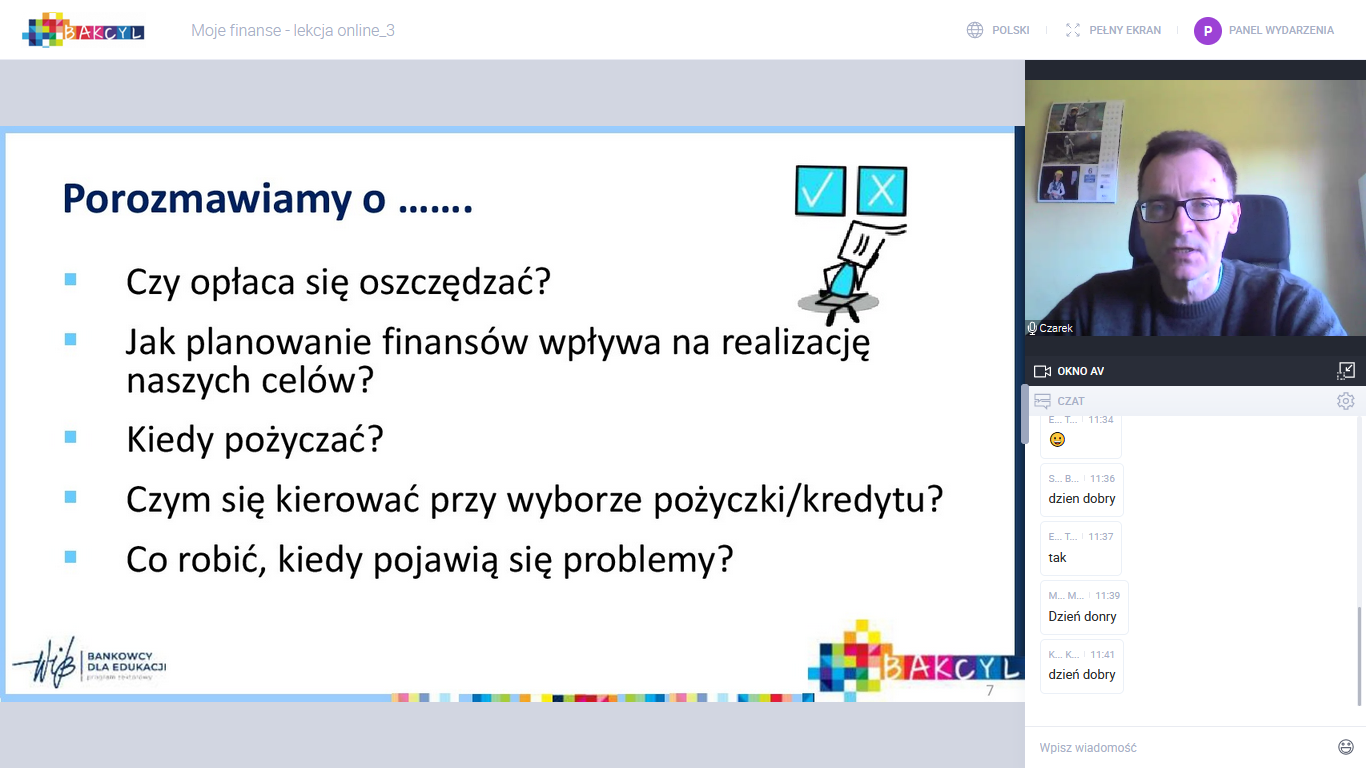1366x768 pixels.
Task: Click slide bullet 'Czy opłaca się oszczędzać?'
Action: 339,283
